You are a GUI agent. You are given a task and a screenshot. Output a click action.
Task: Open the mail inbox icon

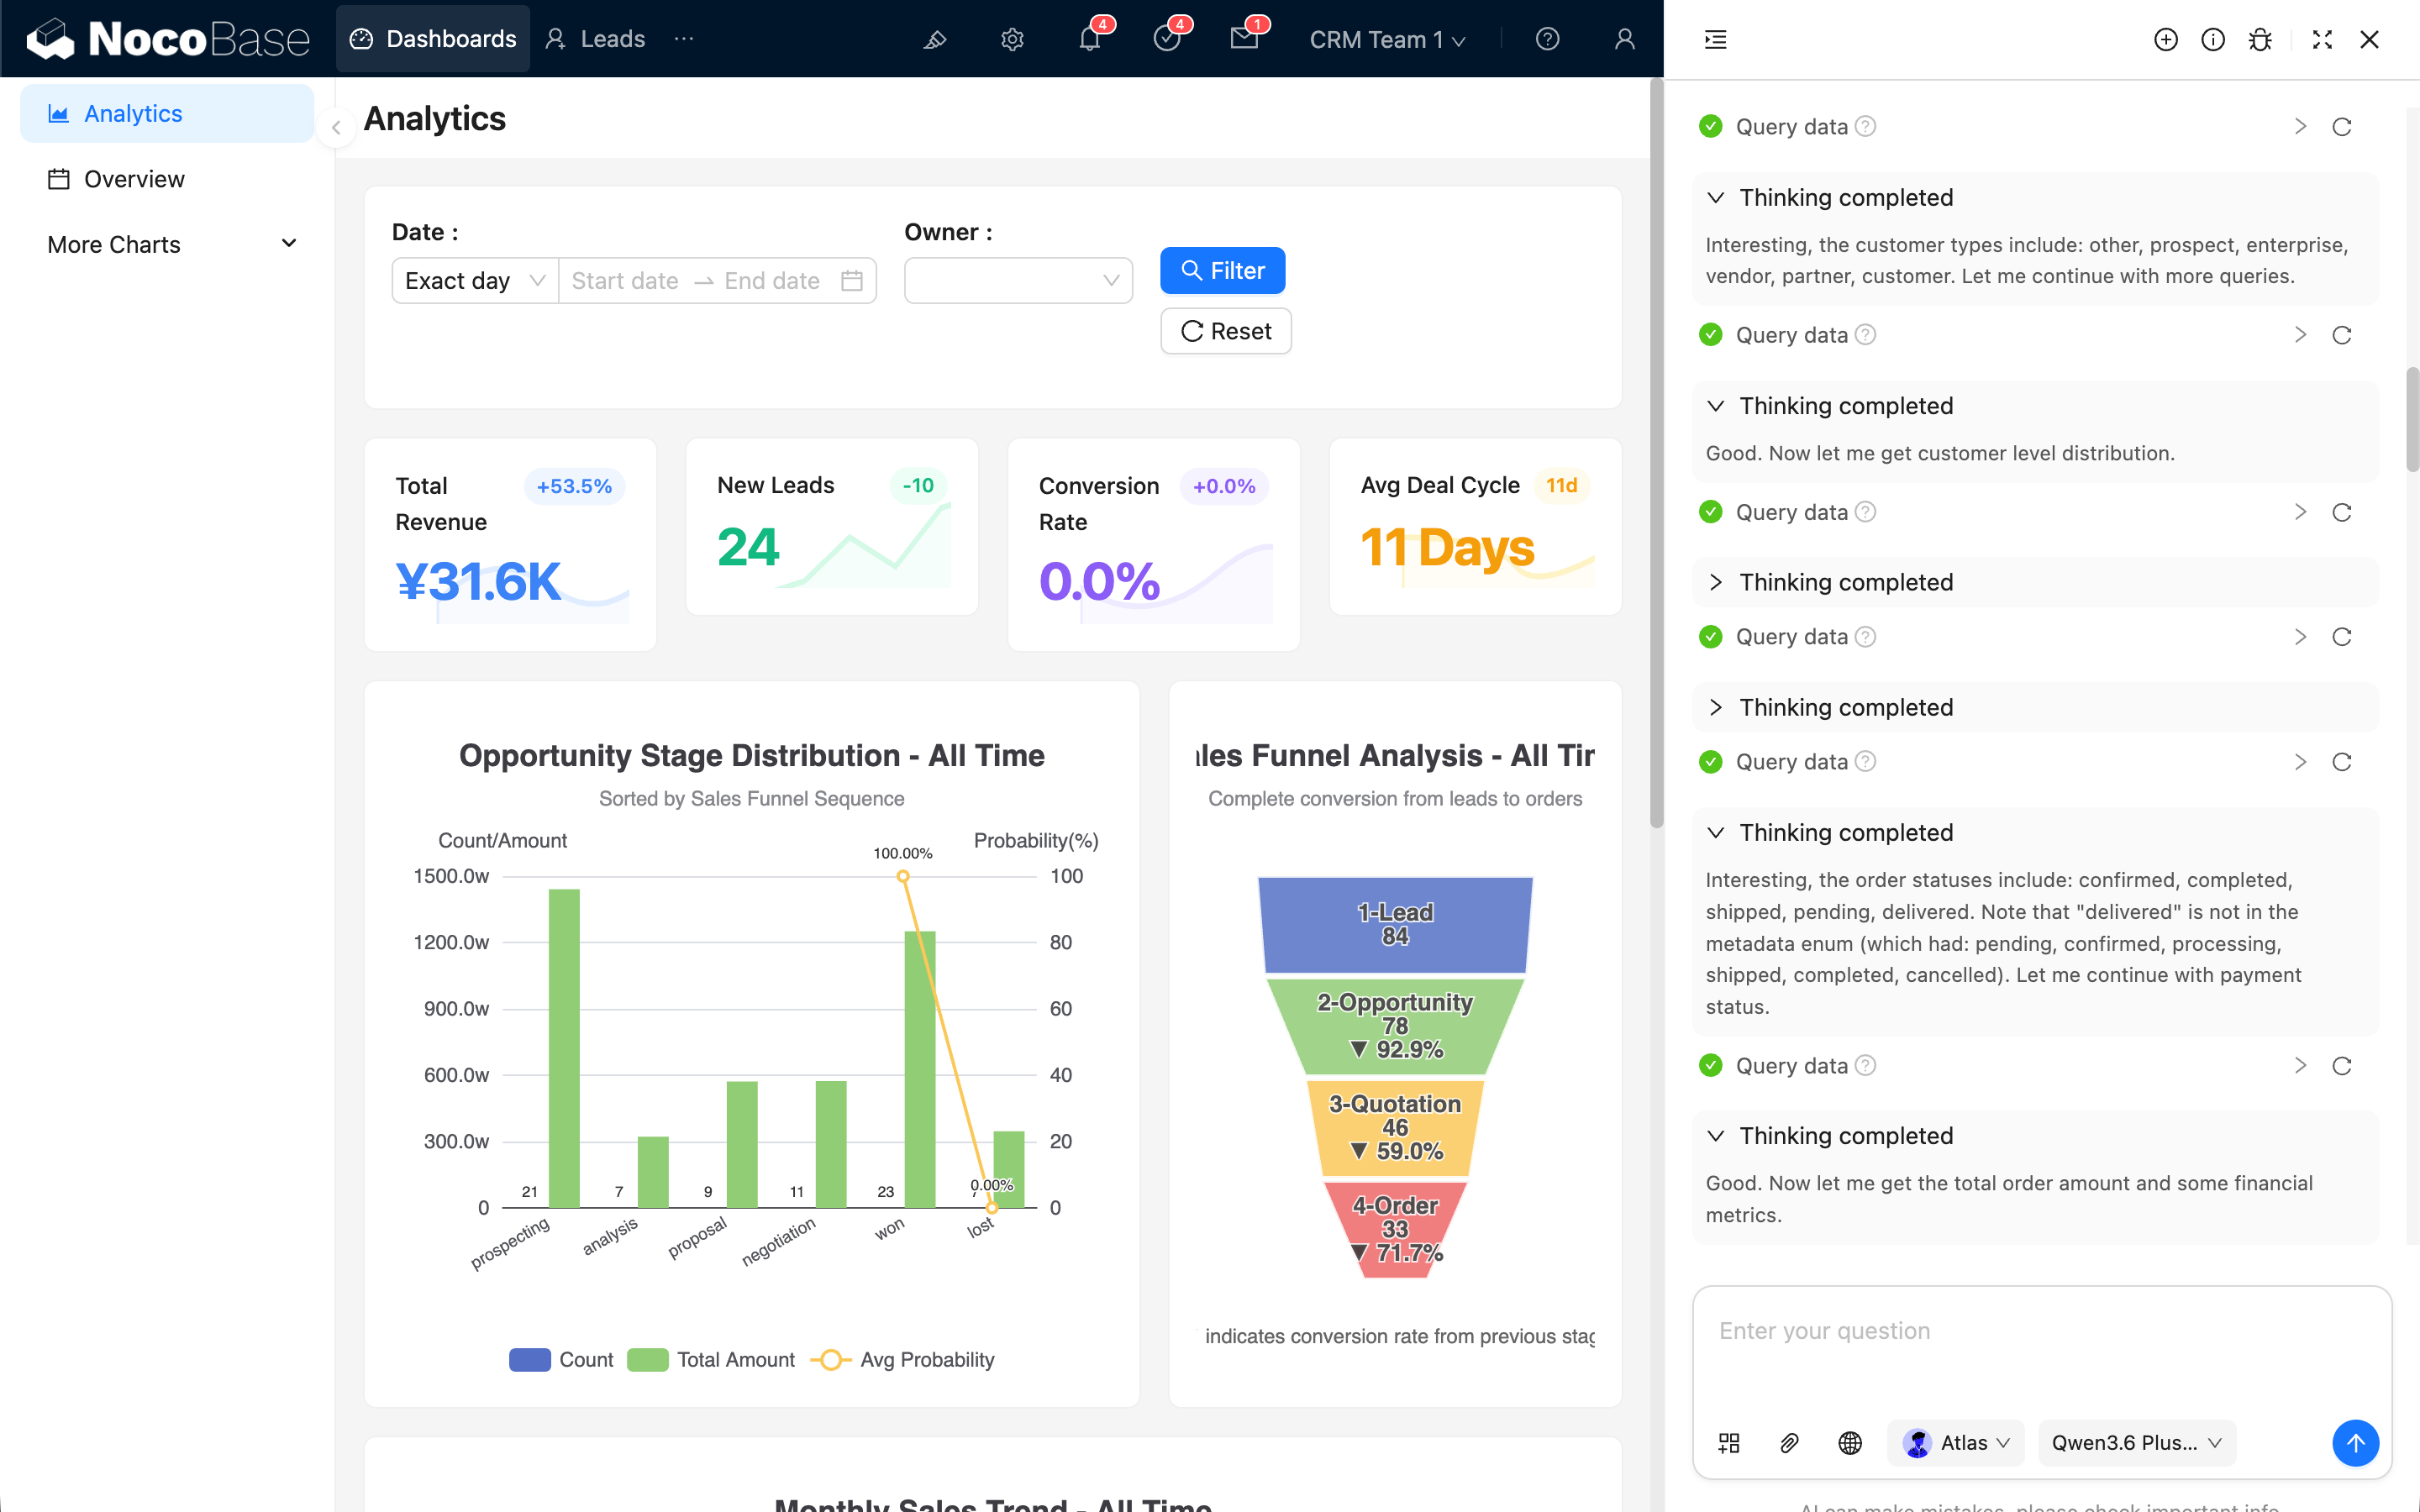pos(1244,39)
